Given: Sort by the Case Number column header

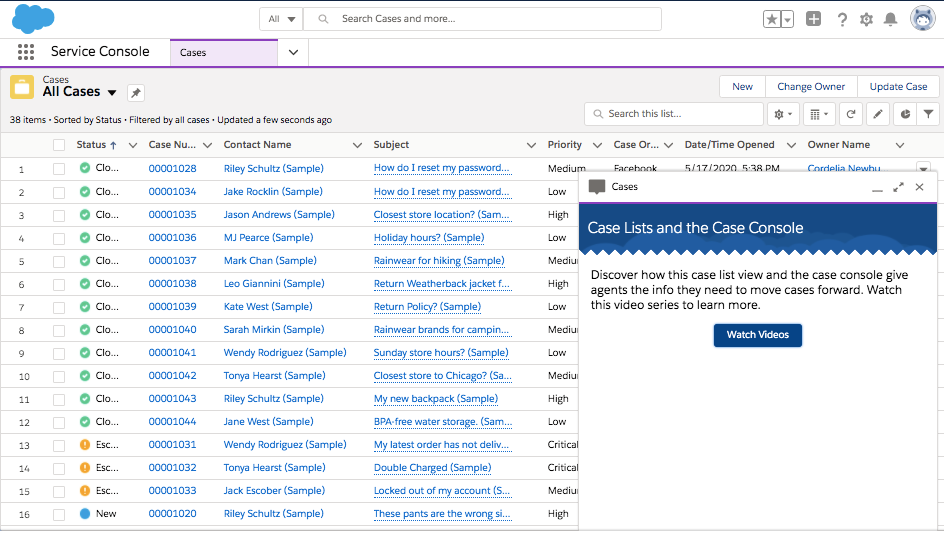Looking at the screenshot, I should [x=172, y=145].
